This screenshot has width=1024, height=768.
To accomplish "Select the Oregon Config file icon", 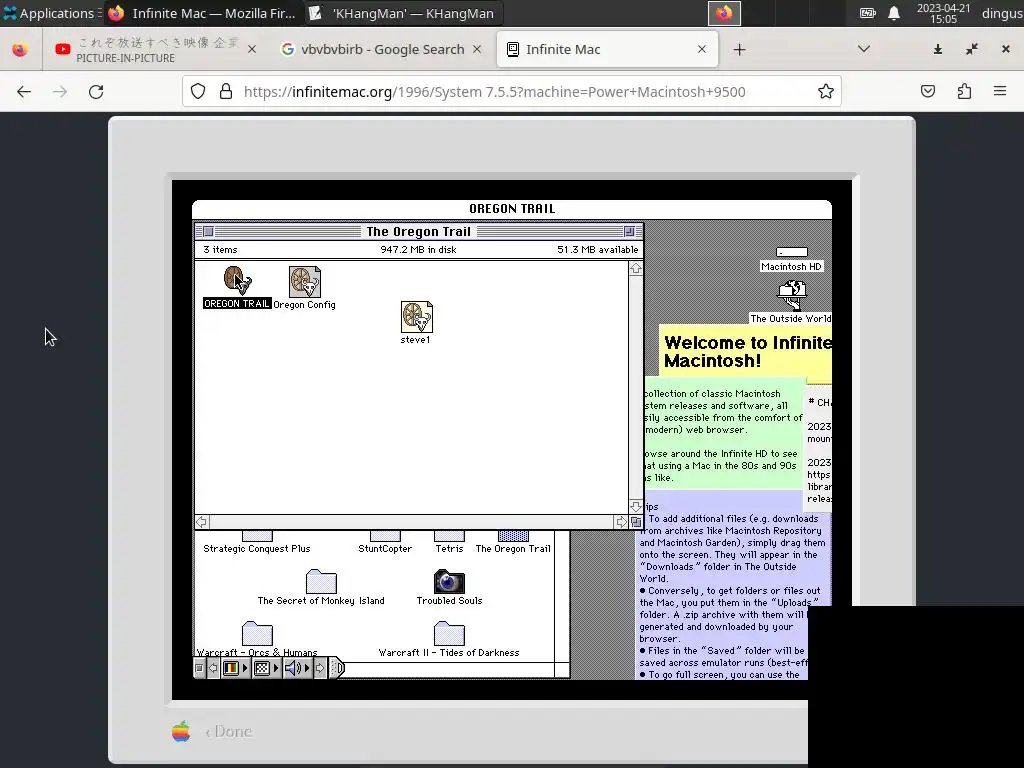I will [305, 281].
